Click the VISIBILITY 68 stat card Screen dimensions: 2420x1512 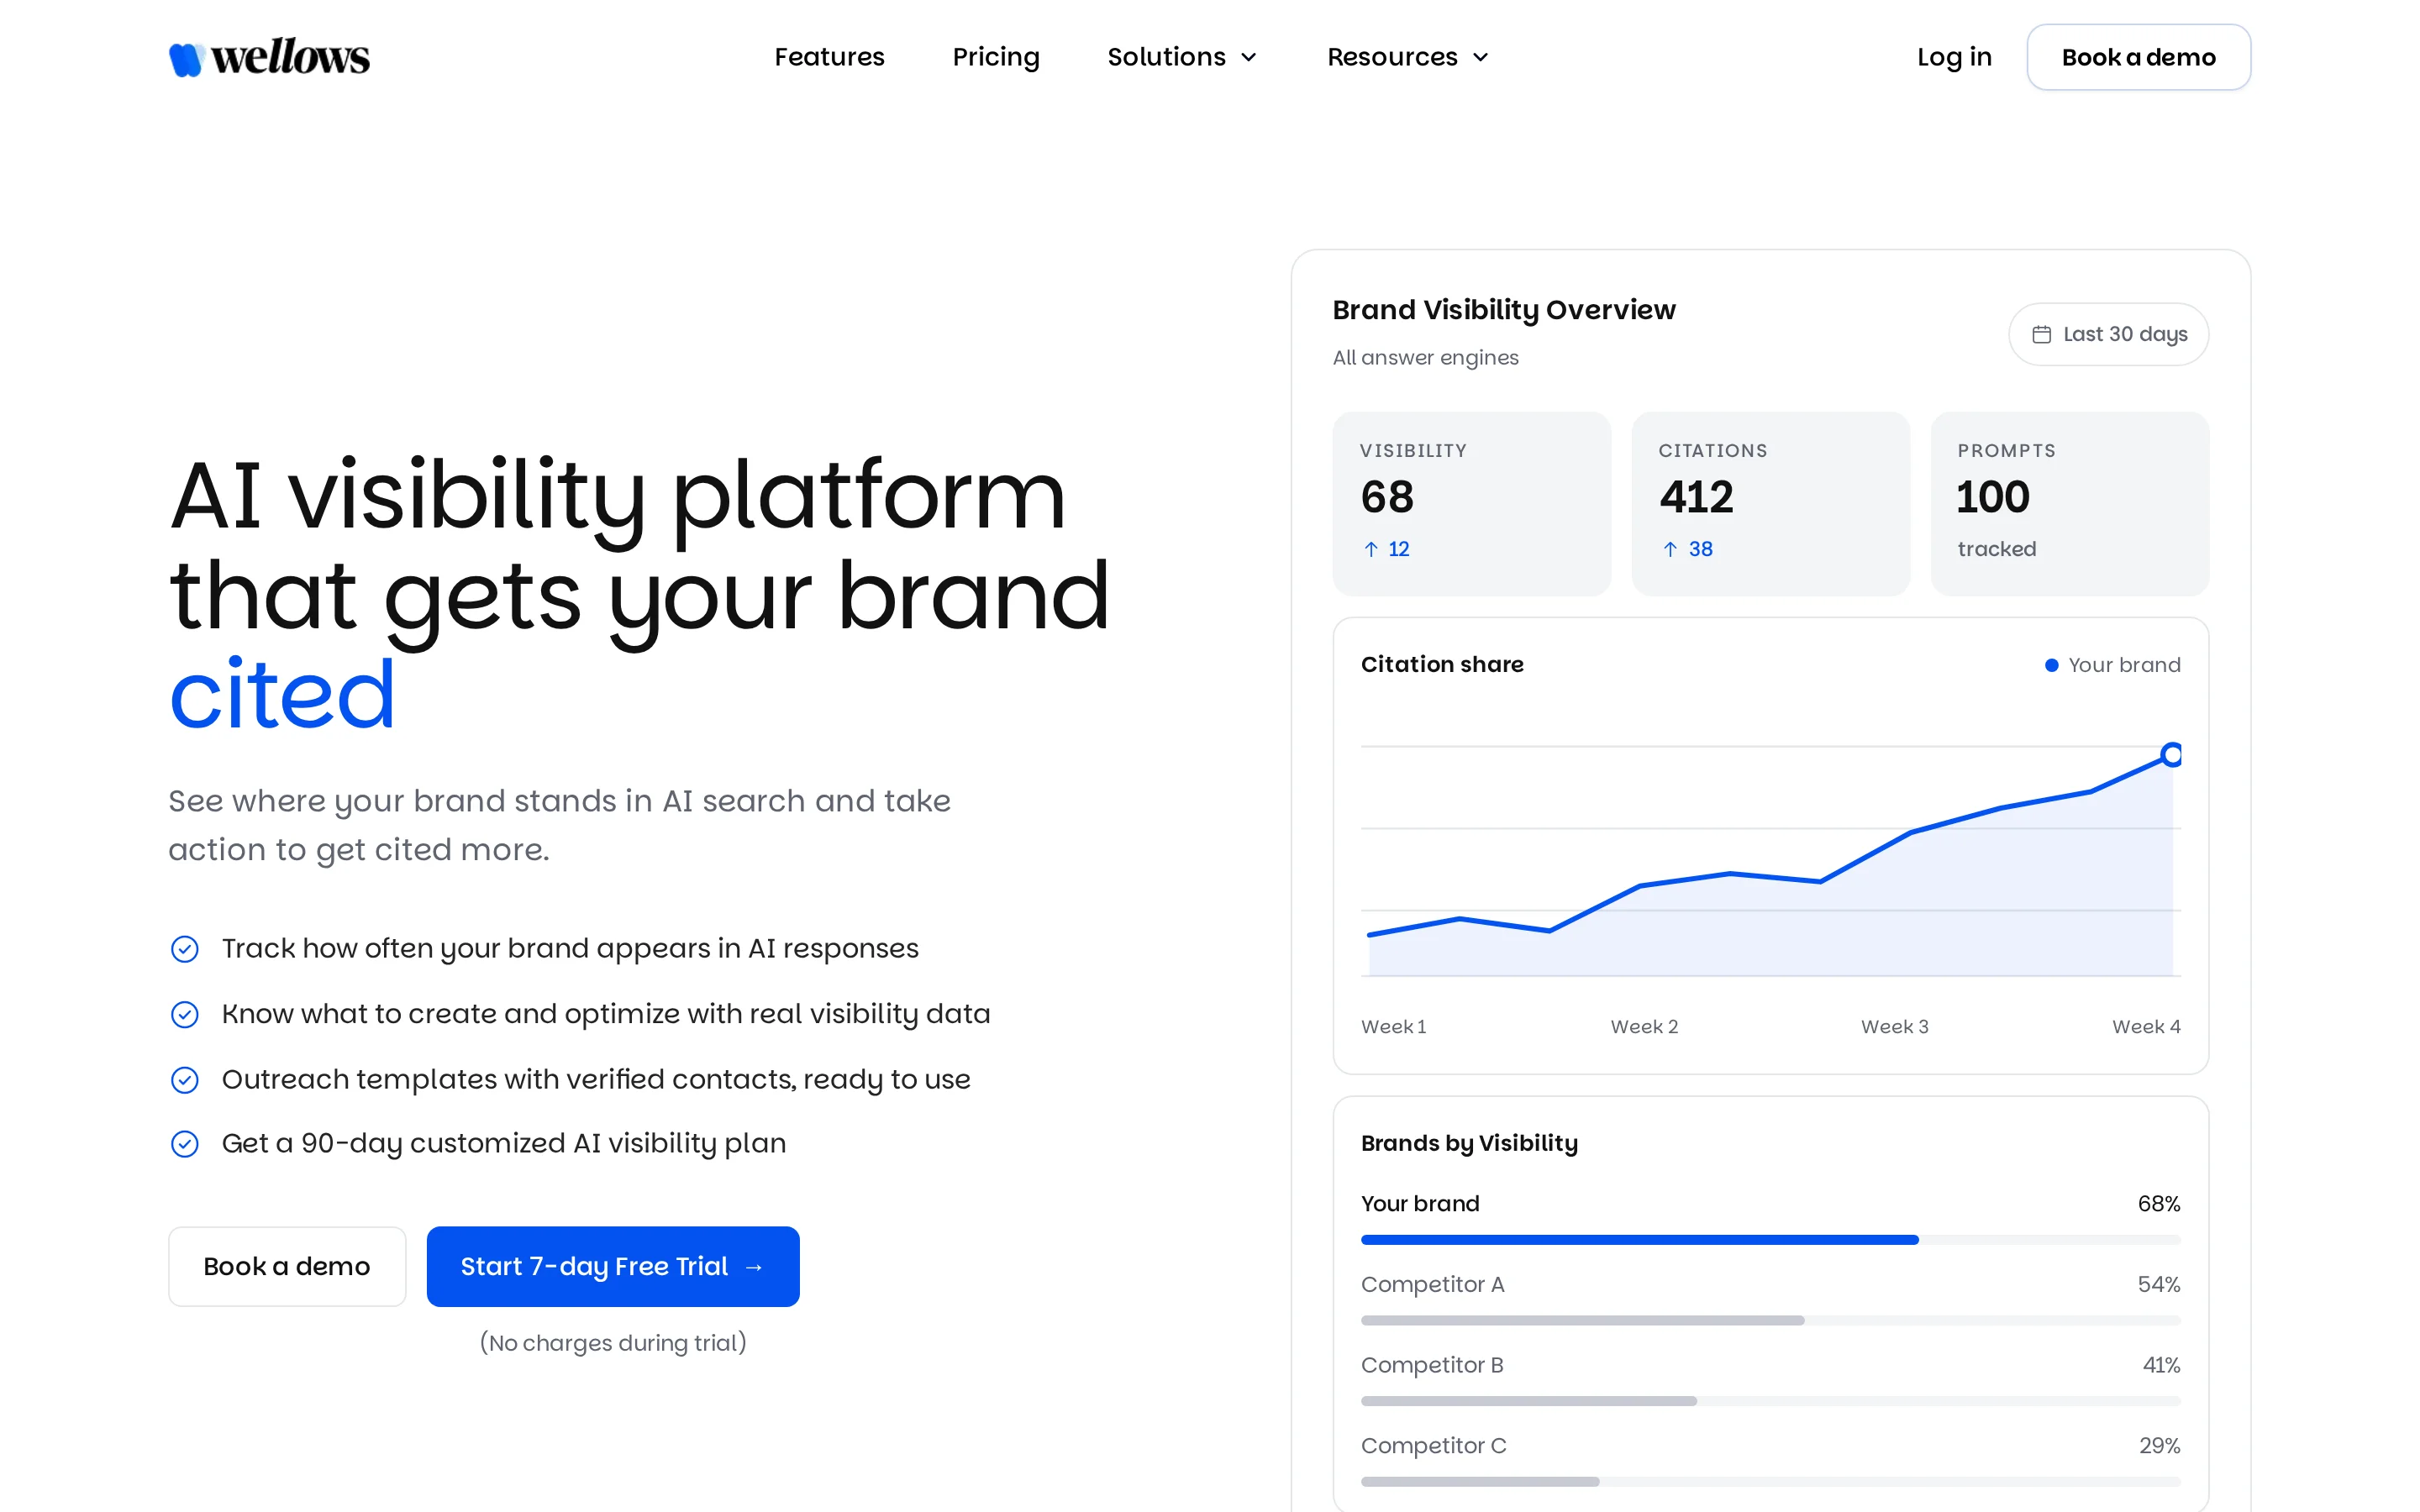(1471, 503)
